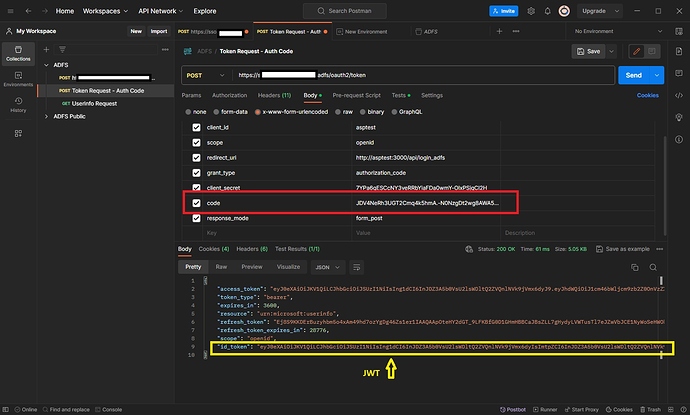Save the request
Viewport: 690px width, 415px height.
click(588, 51)
